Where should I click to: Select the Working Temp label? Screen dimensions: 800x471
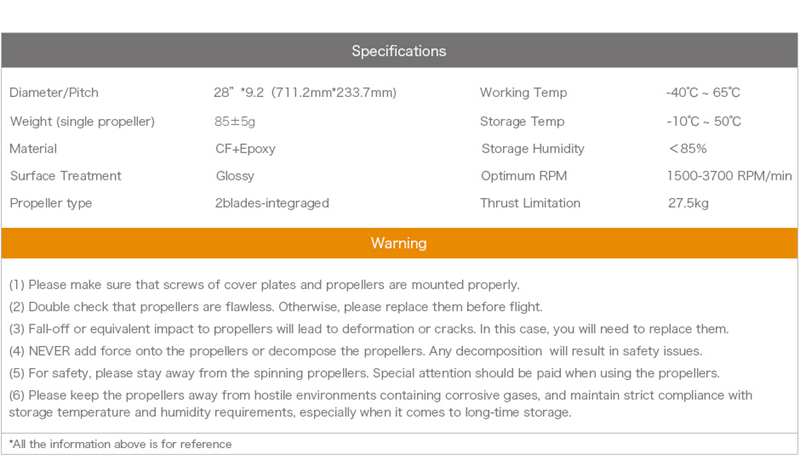point(523,93)
